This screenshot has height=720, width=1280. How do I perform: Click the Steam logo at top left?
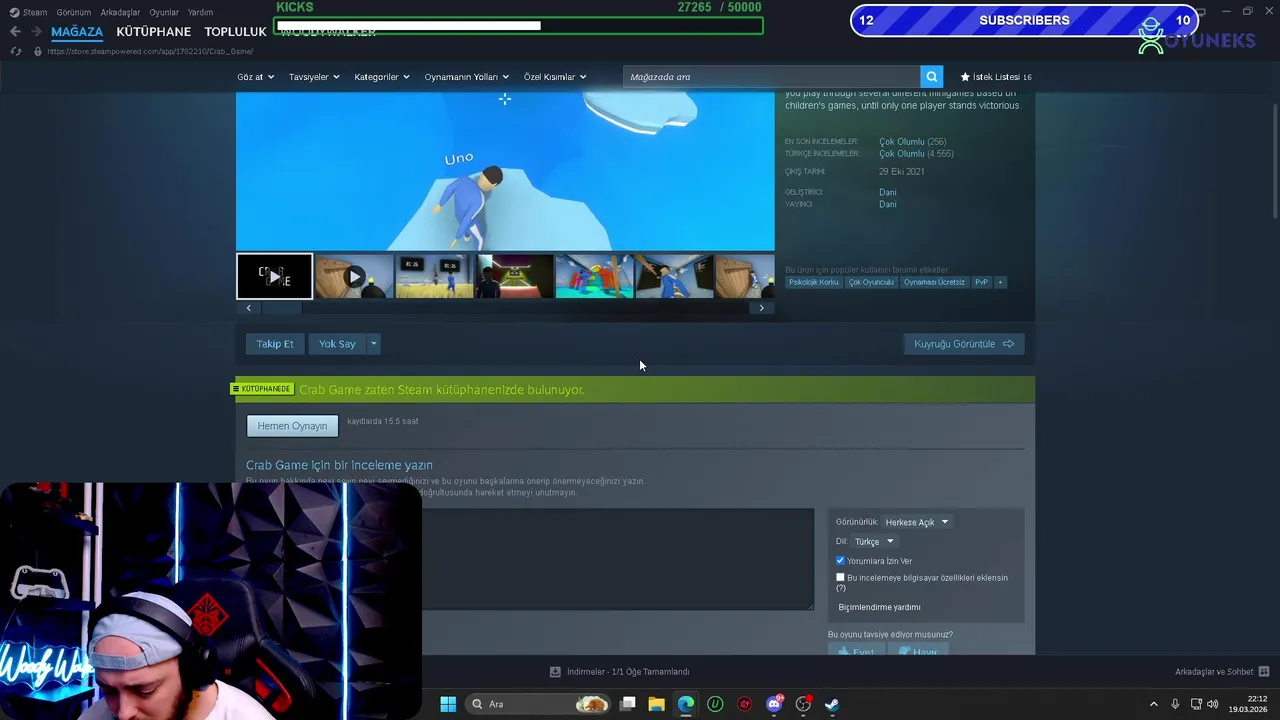[14, 12]
